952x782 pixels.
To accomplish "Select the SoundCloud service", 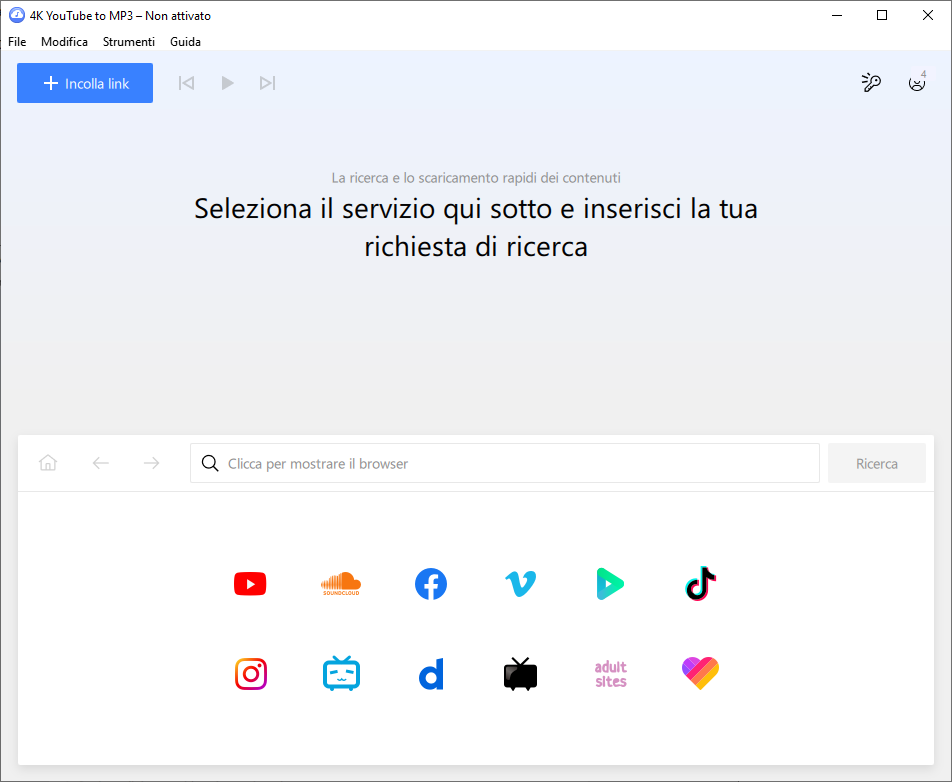I will pos(341,584).
